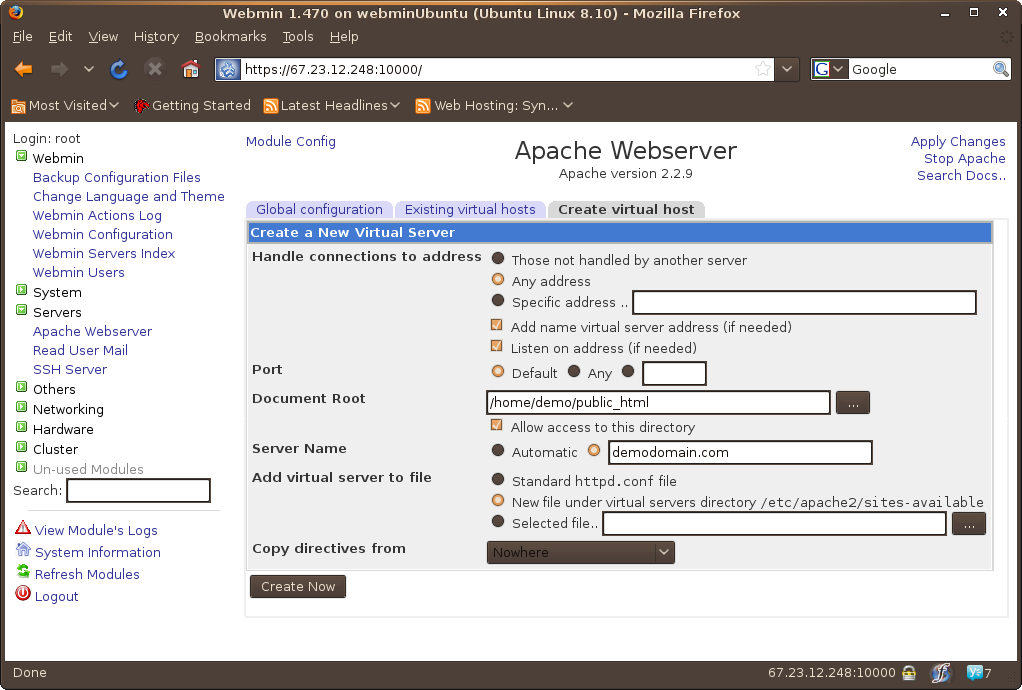Open the Tools menu
This screenshot has width=1022, height=690.
[298, 36]
